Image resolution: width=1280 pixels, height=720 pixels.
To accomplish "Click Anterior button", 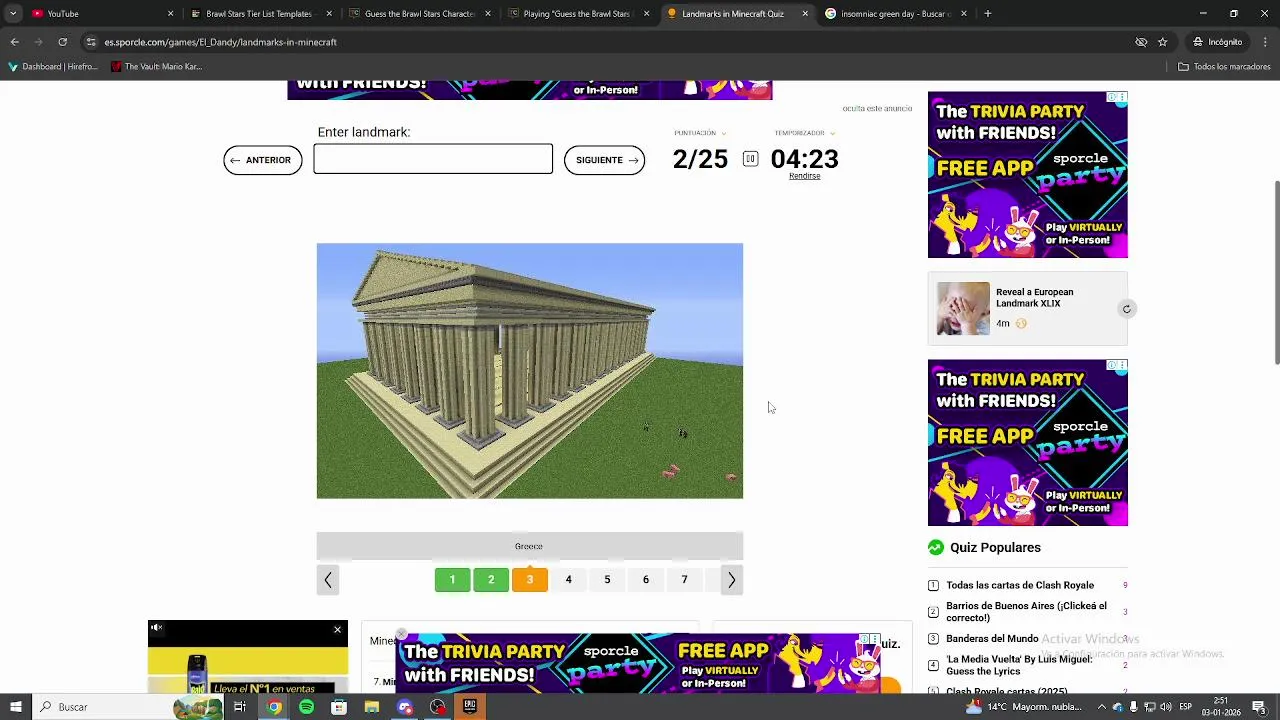I will pyautogui.click(x=263, y=160).
